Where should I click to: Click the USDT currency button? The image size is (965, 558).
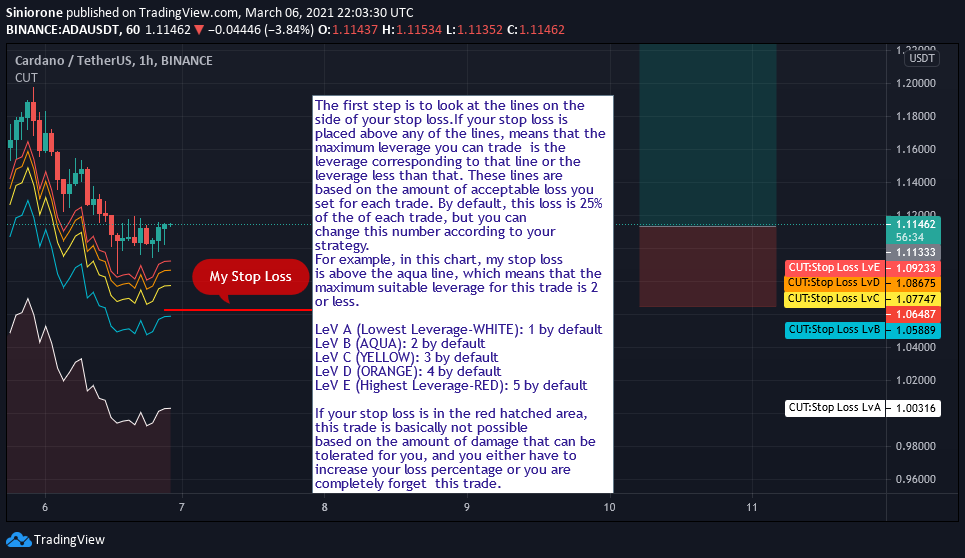(x=922, y=58)
